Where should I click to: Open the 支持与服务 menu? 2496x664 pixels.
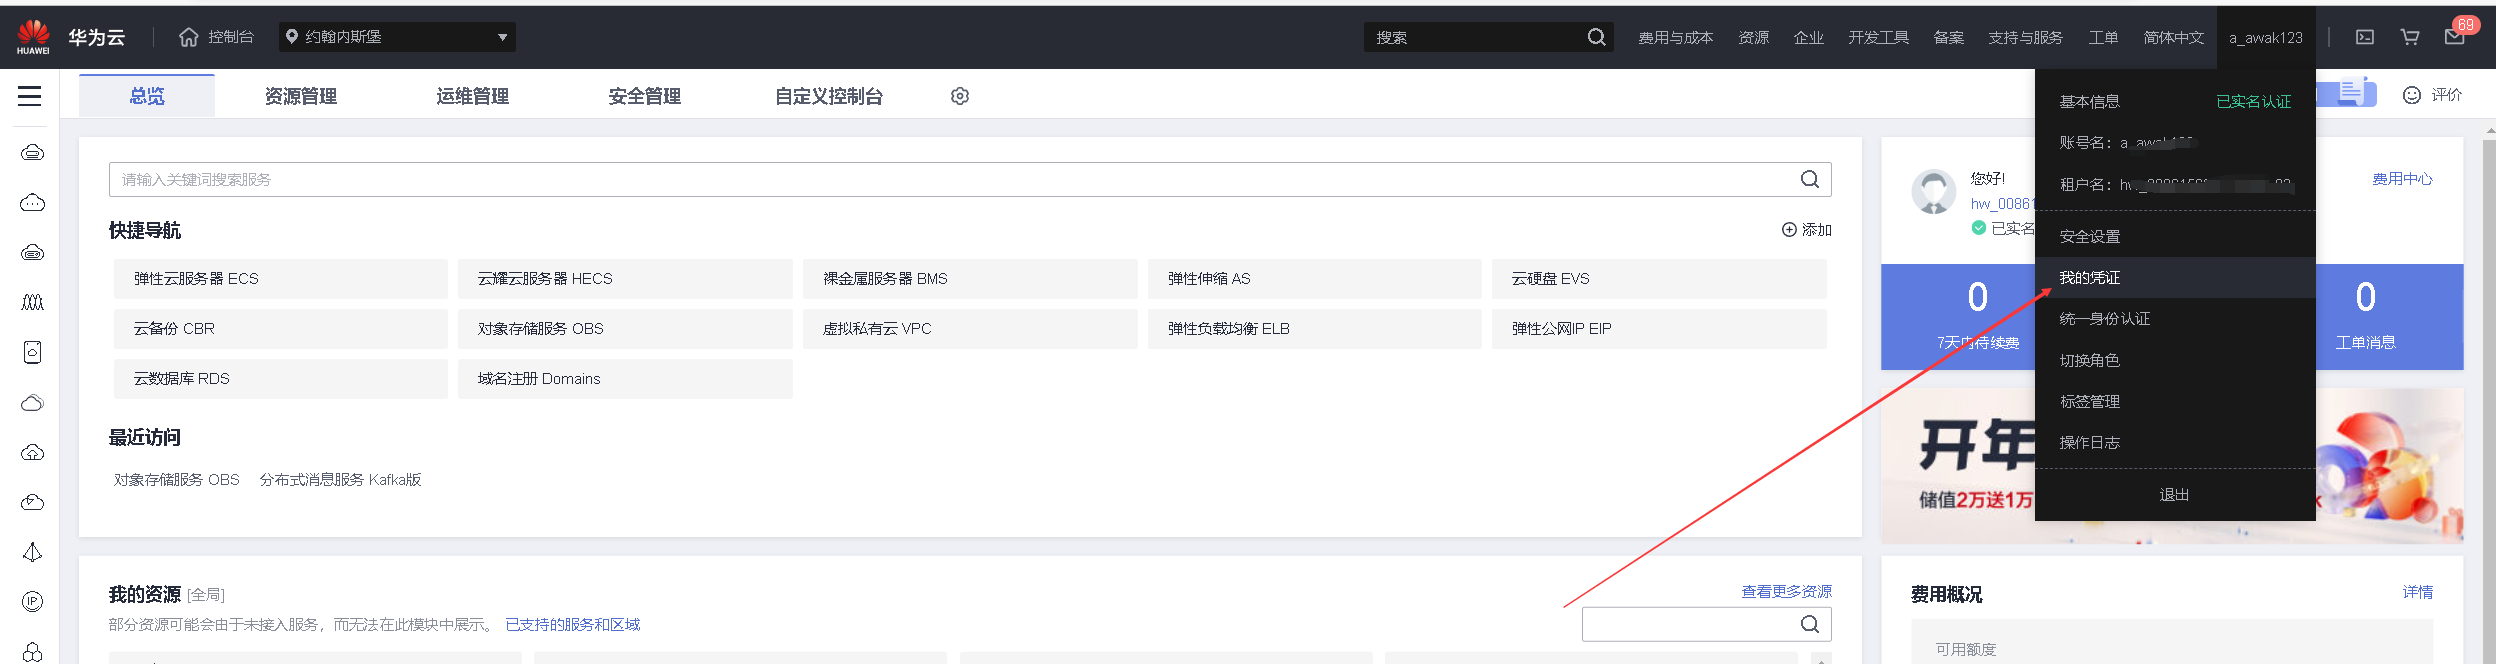click(2025, 37)
